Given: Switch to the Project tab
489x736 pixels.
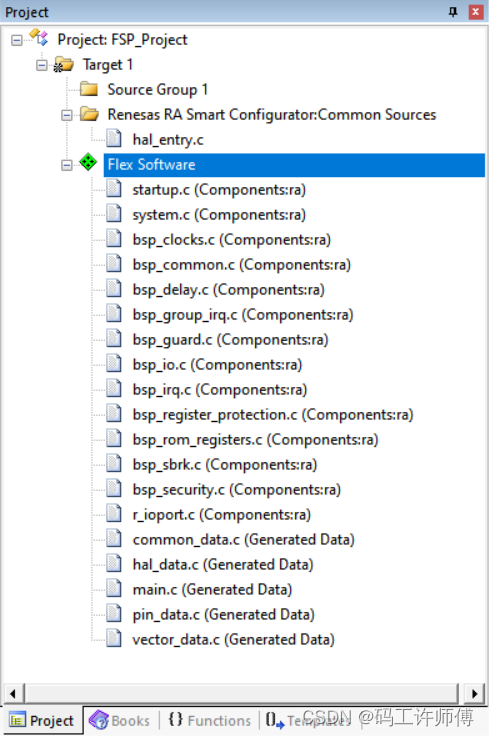Looking at the screenshot, I should (42, 721).
